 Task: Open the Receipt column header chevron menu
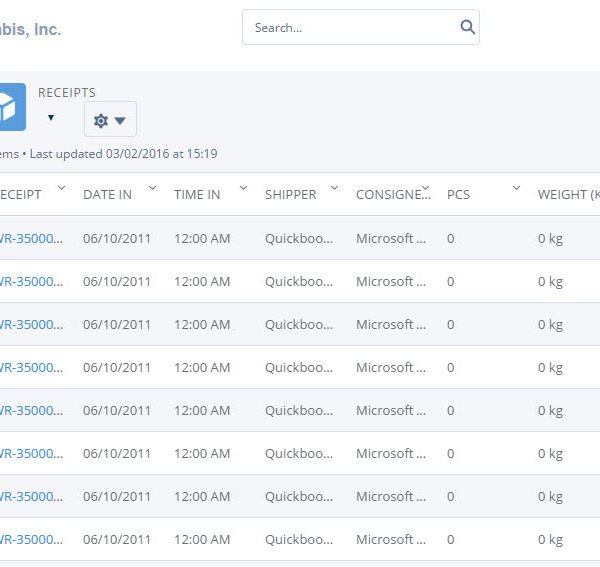click(x=61, y=187)
